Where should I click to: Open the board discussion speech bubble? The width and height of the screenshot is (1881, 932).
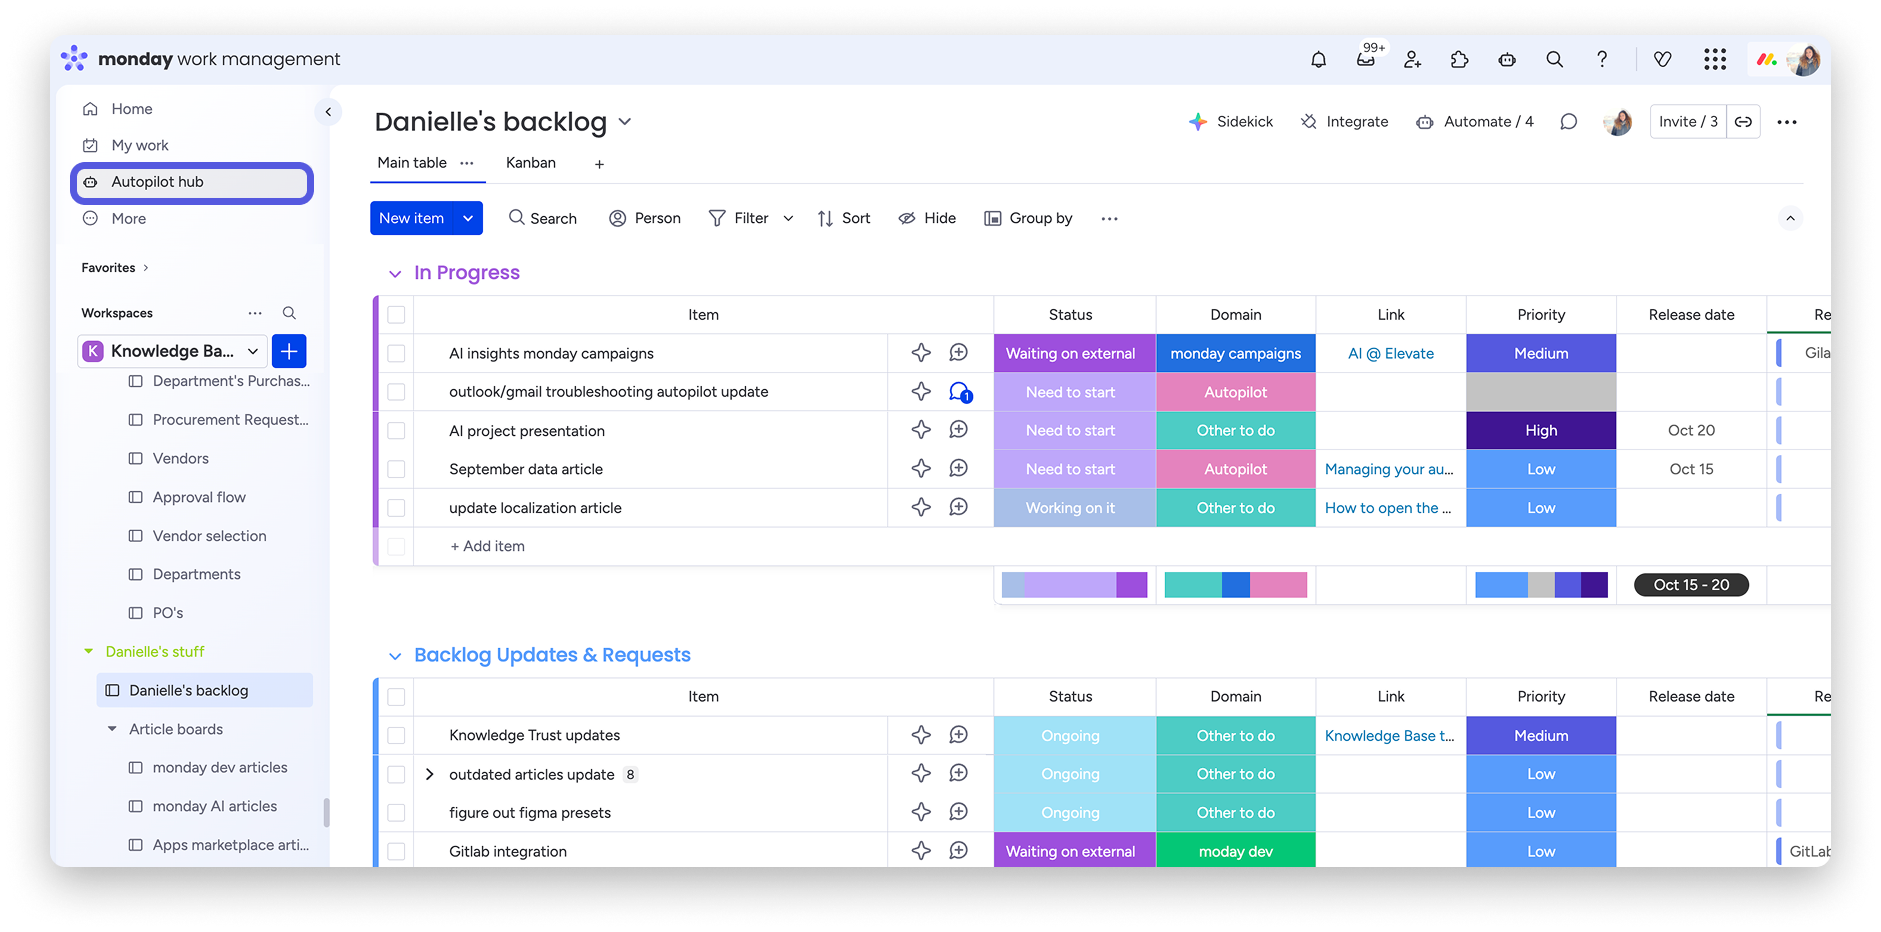[x=1569, y=122]
